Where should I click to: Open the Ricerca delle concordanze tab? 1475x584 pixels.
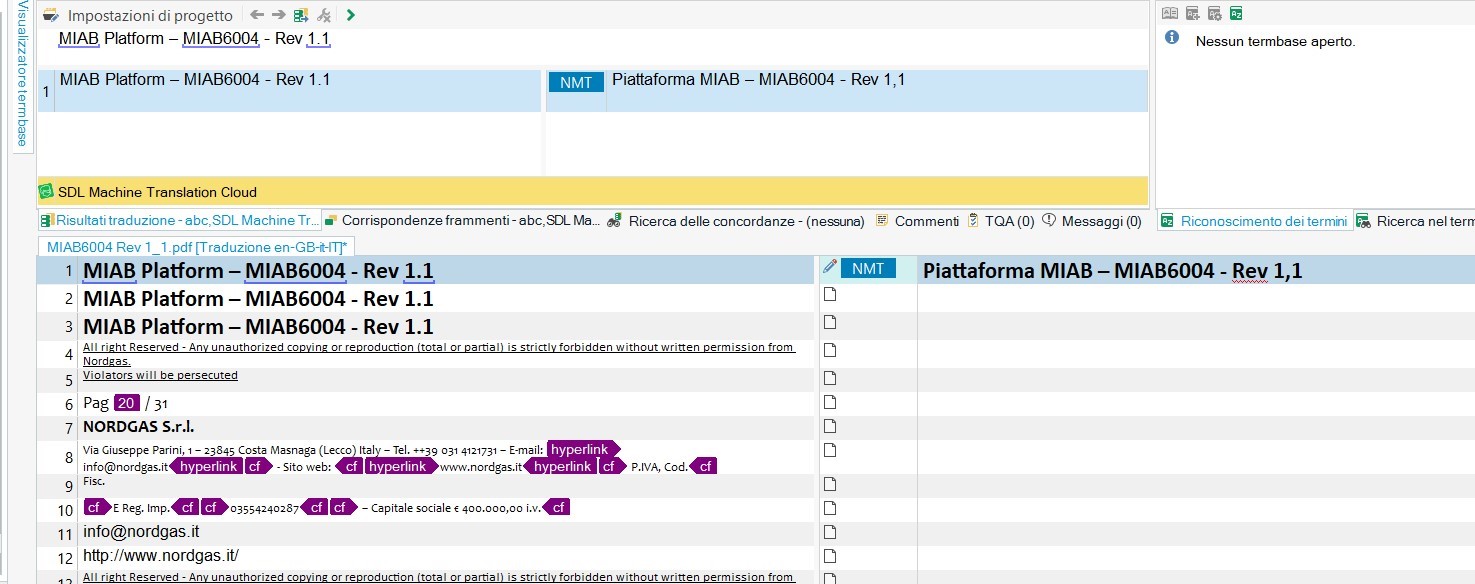735,221
